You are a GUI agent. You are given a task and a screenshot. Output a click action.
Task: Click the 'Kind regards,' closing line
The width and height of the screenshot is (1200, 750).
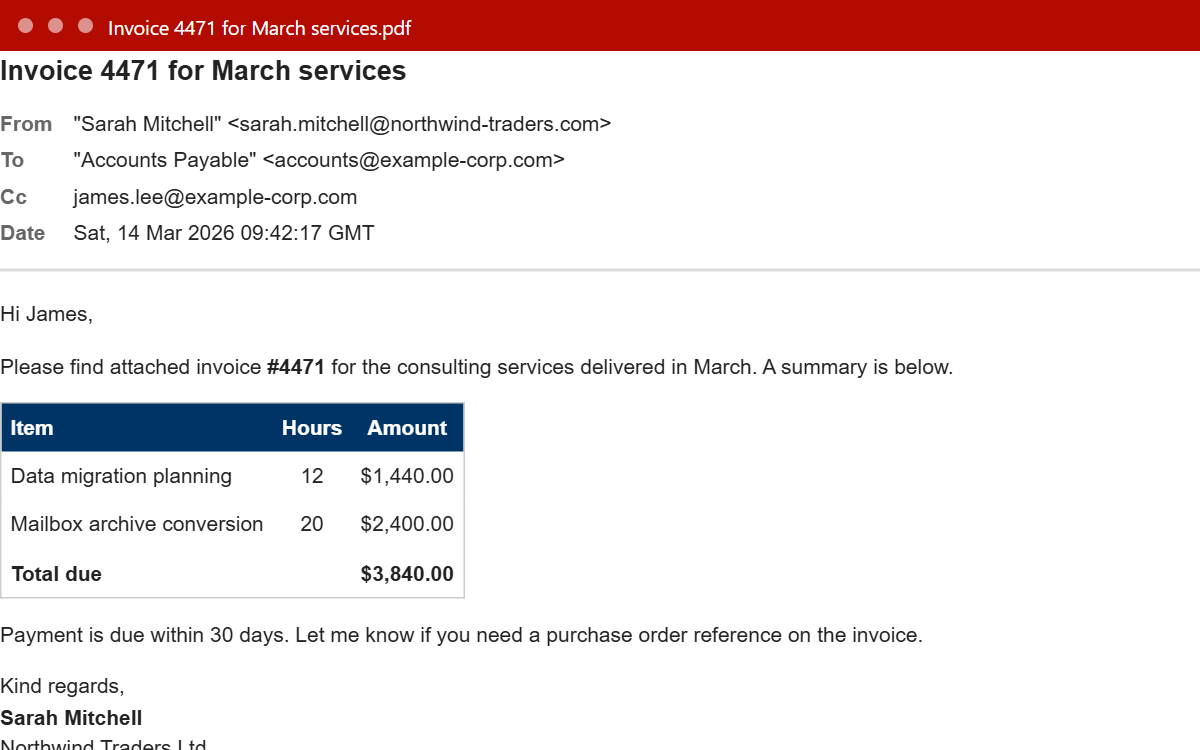[x=62, y=686]
